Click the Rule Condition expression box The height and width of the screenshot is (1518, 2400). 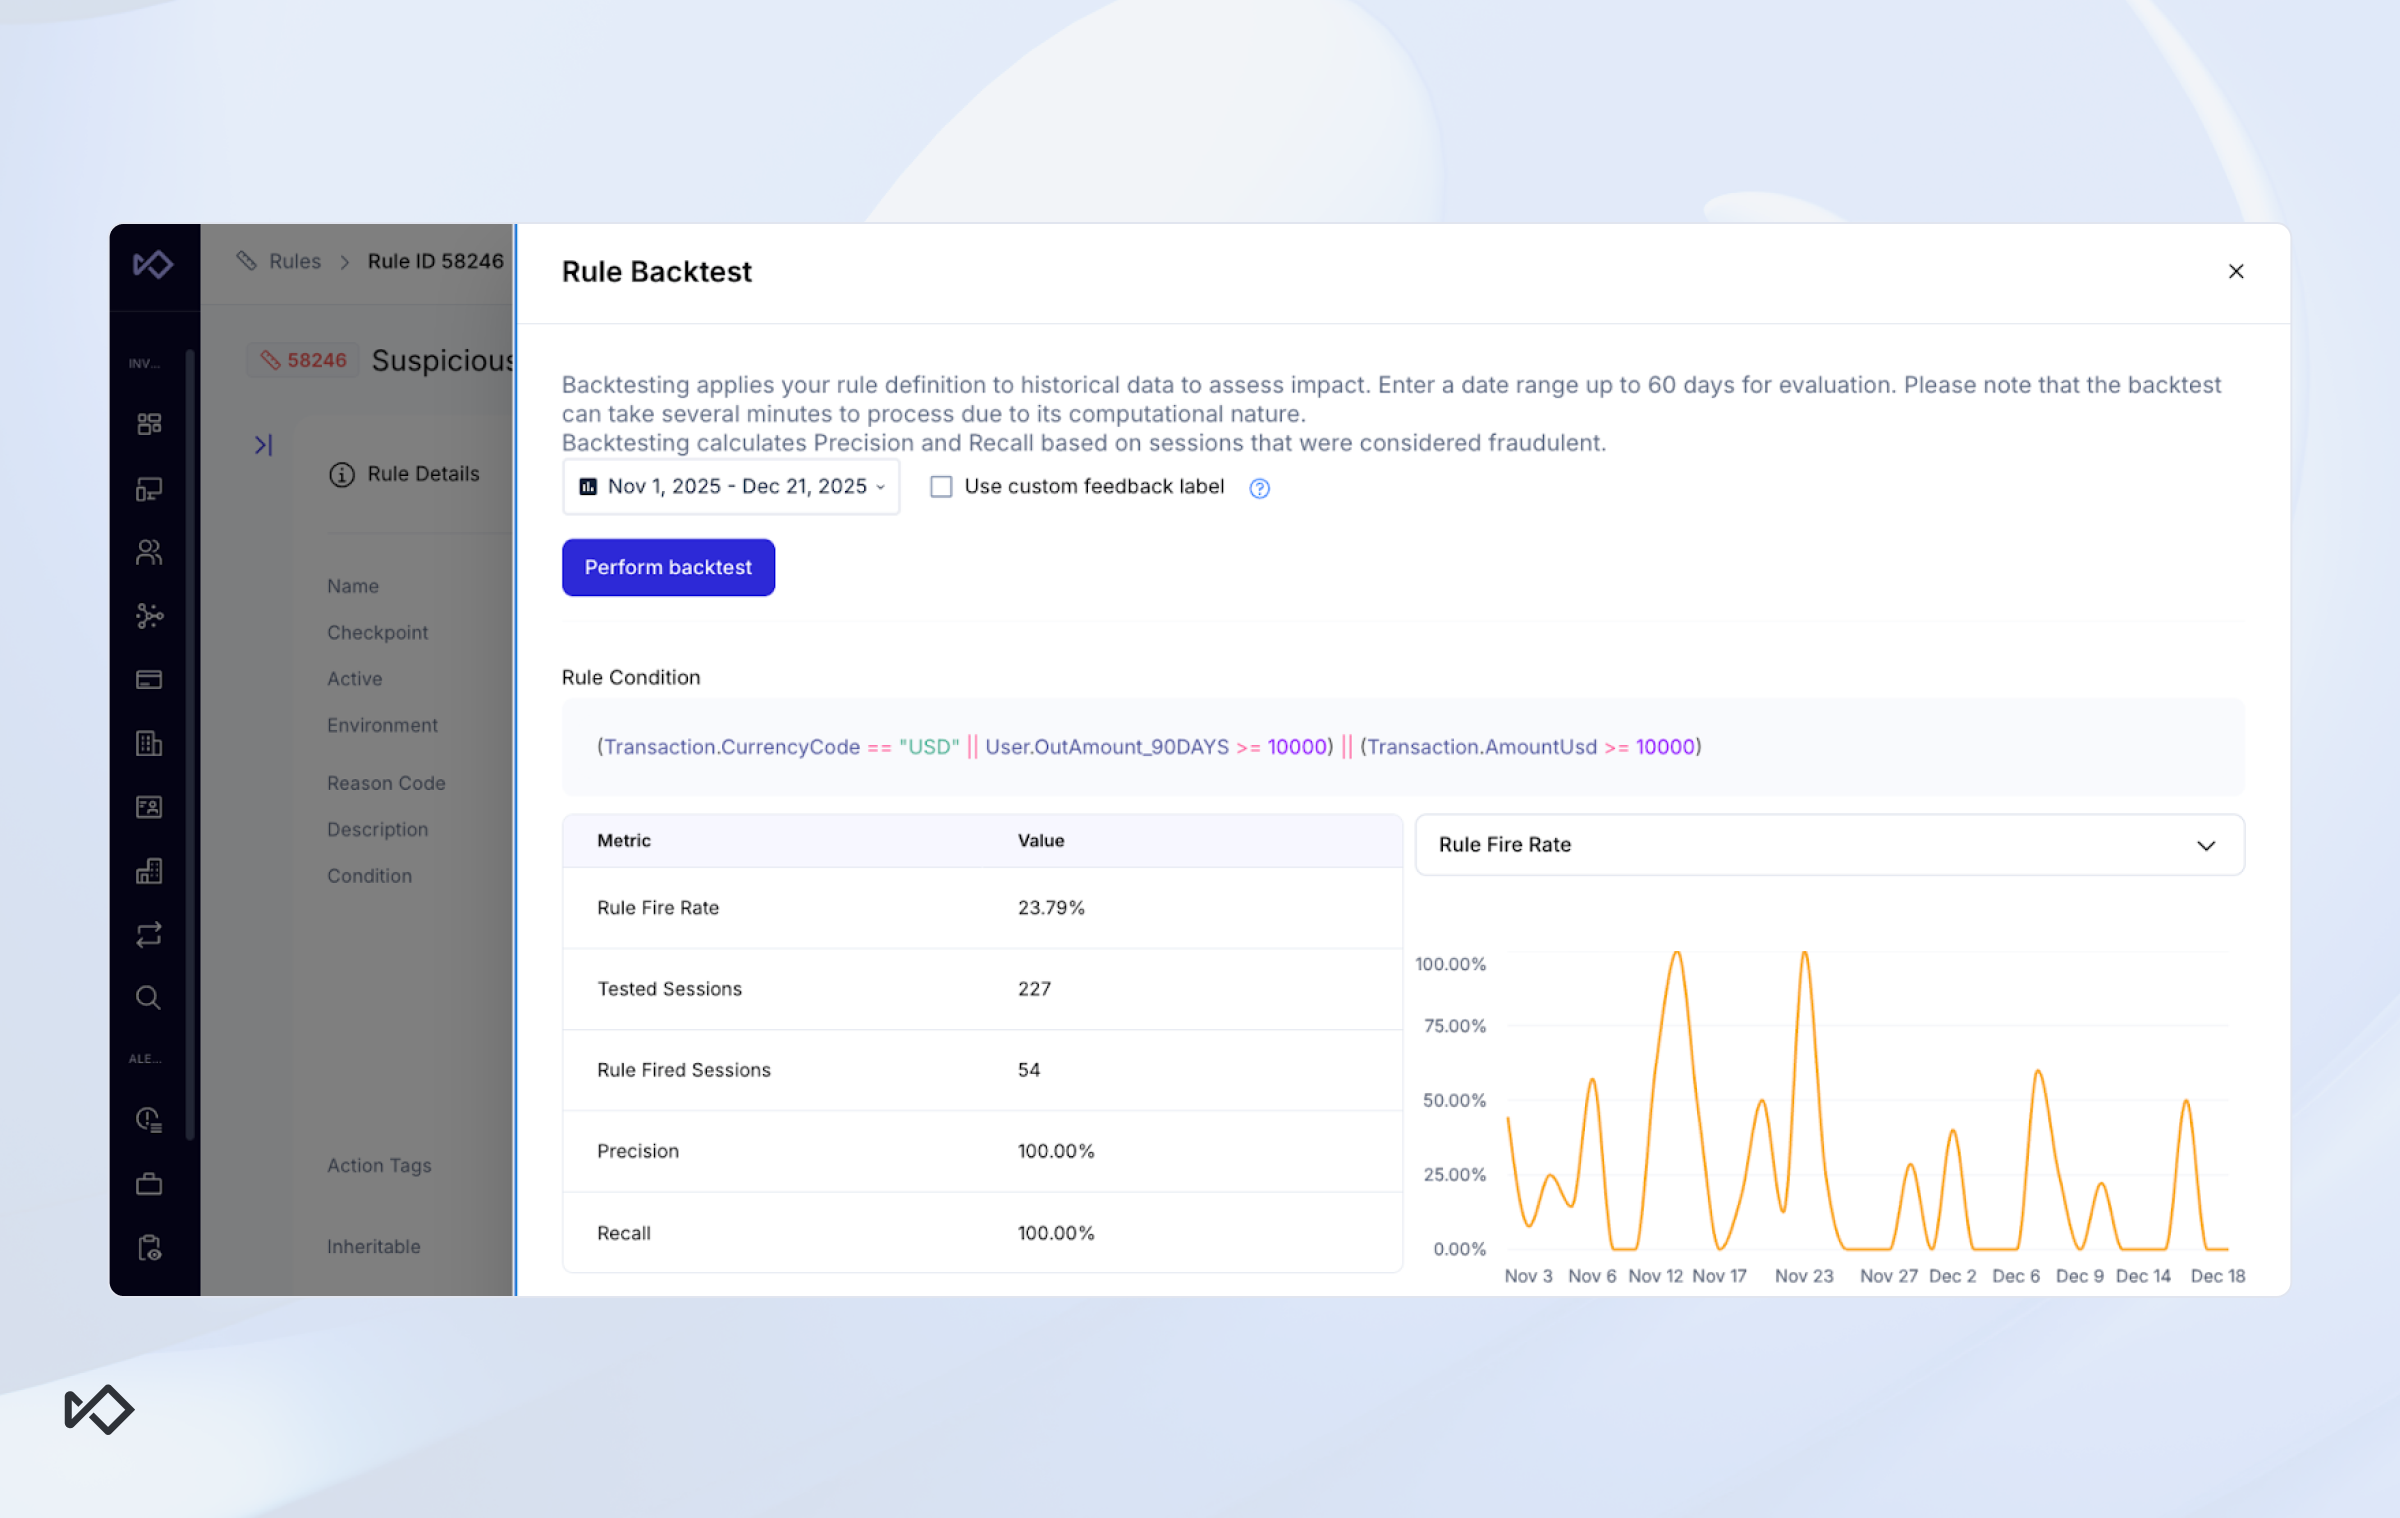pyautogui.click(x=1402, y=747)
